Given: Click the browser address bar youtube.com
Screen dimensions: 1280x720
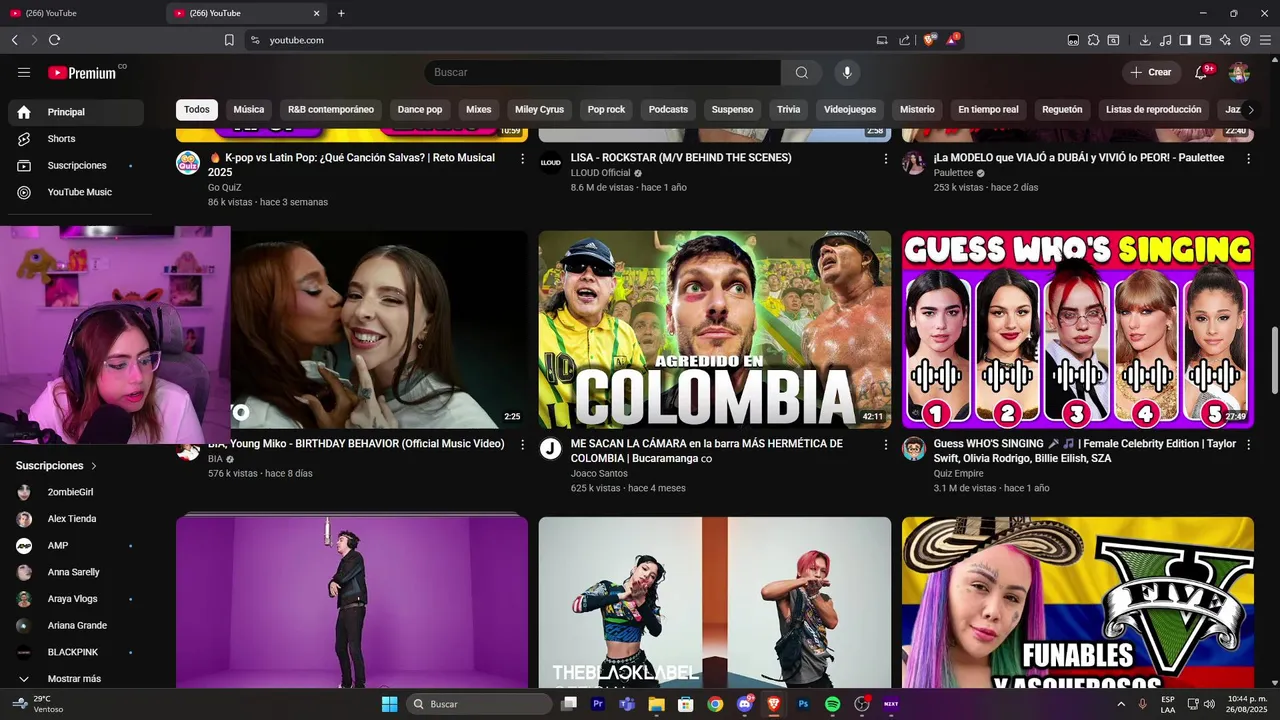Looking at the screenshot, I should pos(560,40).
